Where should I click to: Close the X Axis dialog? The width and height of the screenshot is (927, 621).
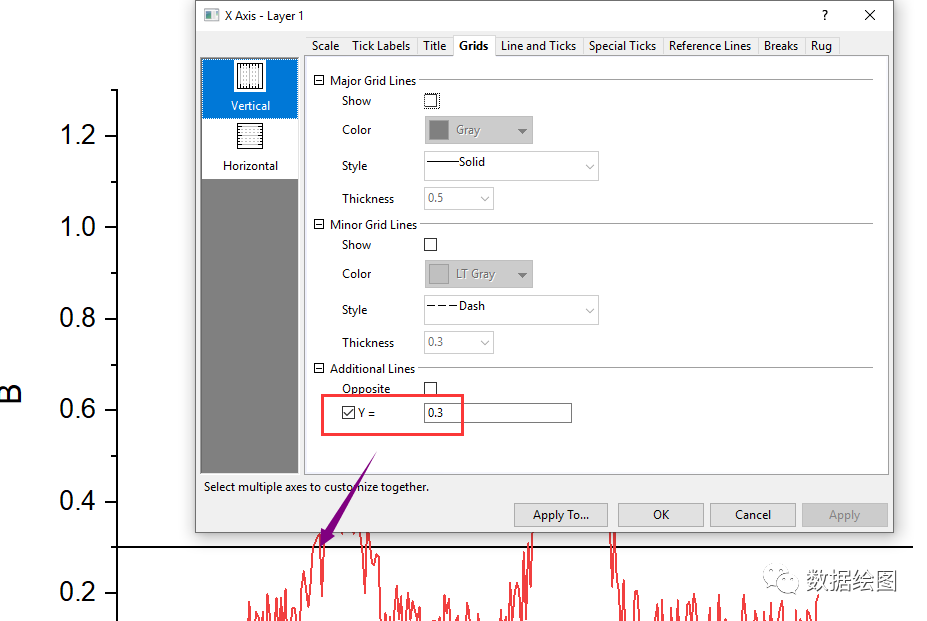click(870, 15)
